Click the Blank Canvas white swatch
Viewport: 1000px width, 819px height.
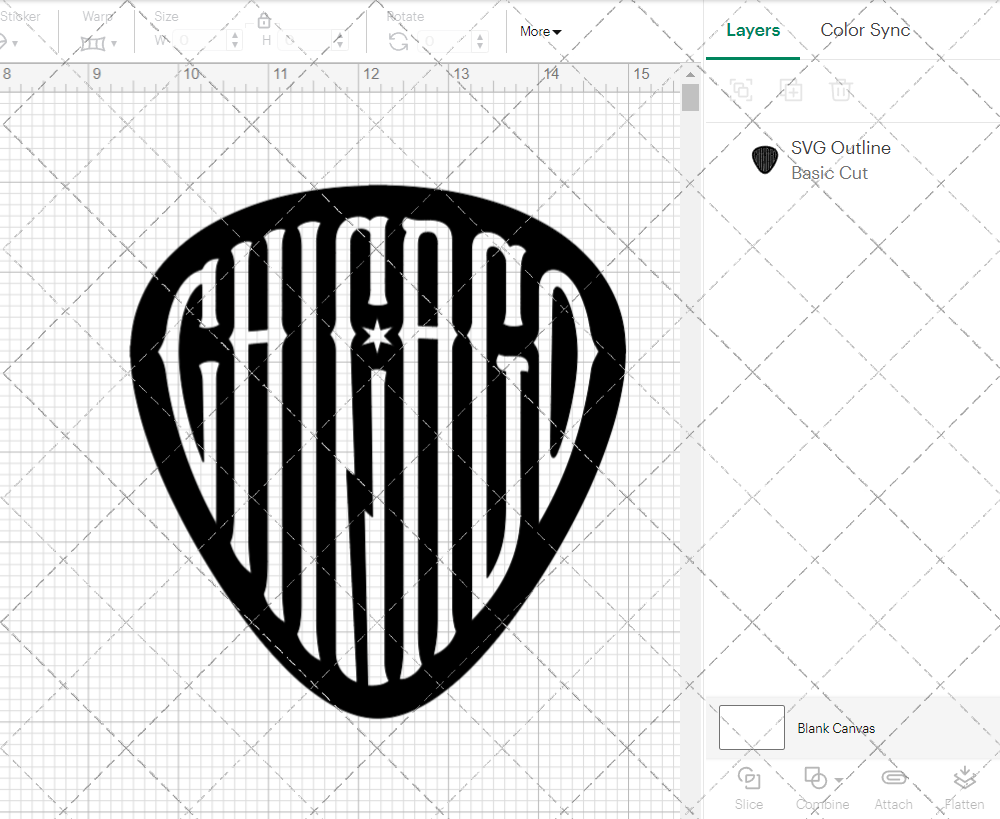751,727
